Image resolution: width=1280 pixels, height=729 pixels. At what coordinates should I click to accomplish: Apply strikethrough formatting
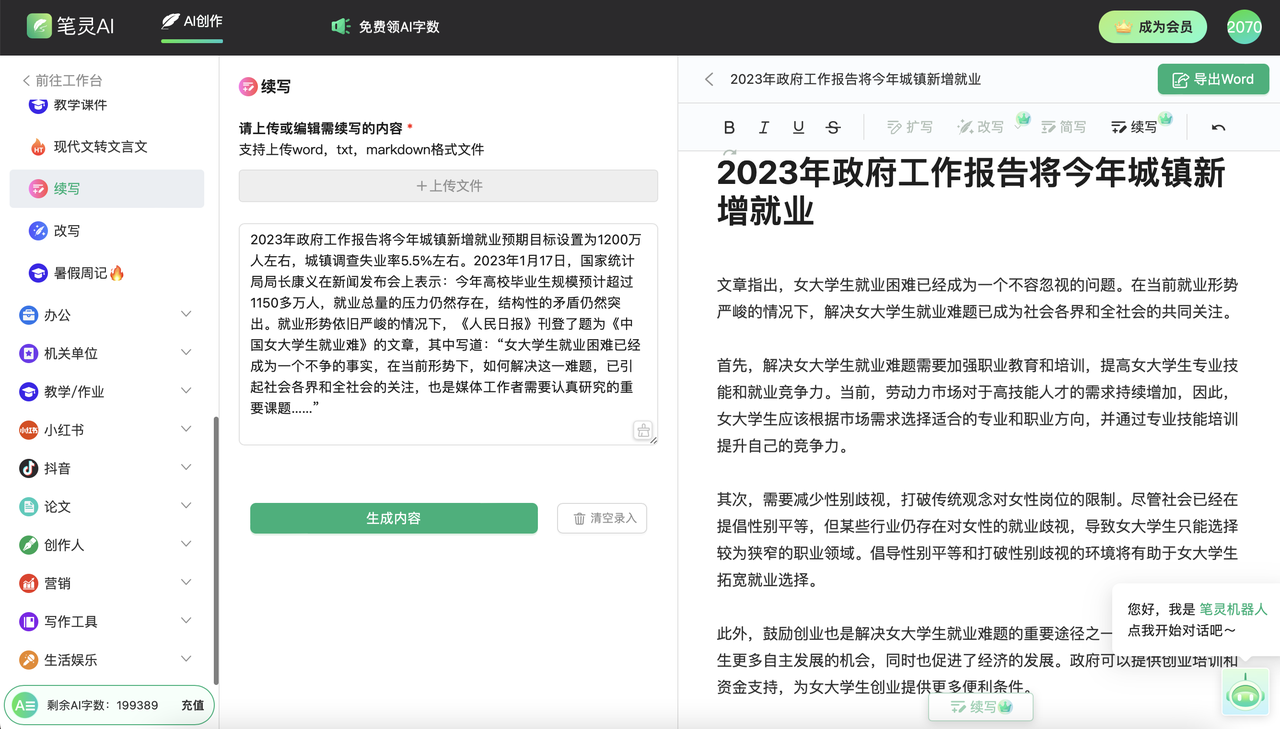(x=834, y=127)
